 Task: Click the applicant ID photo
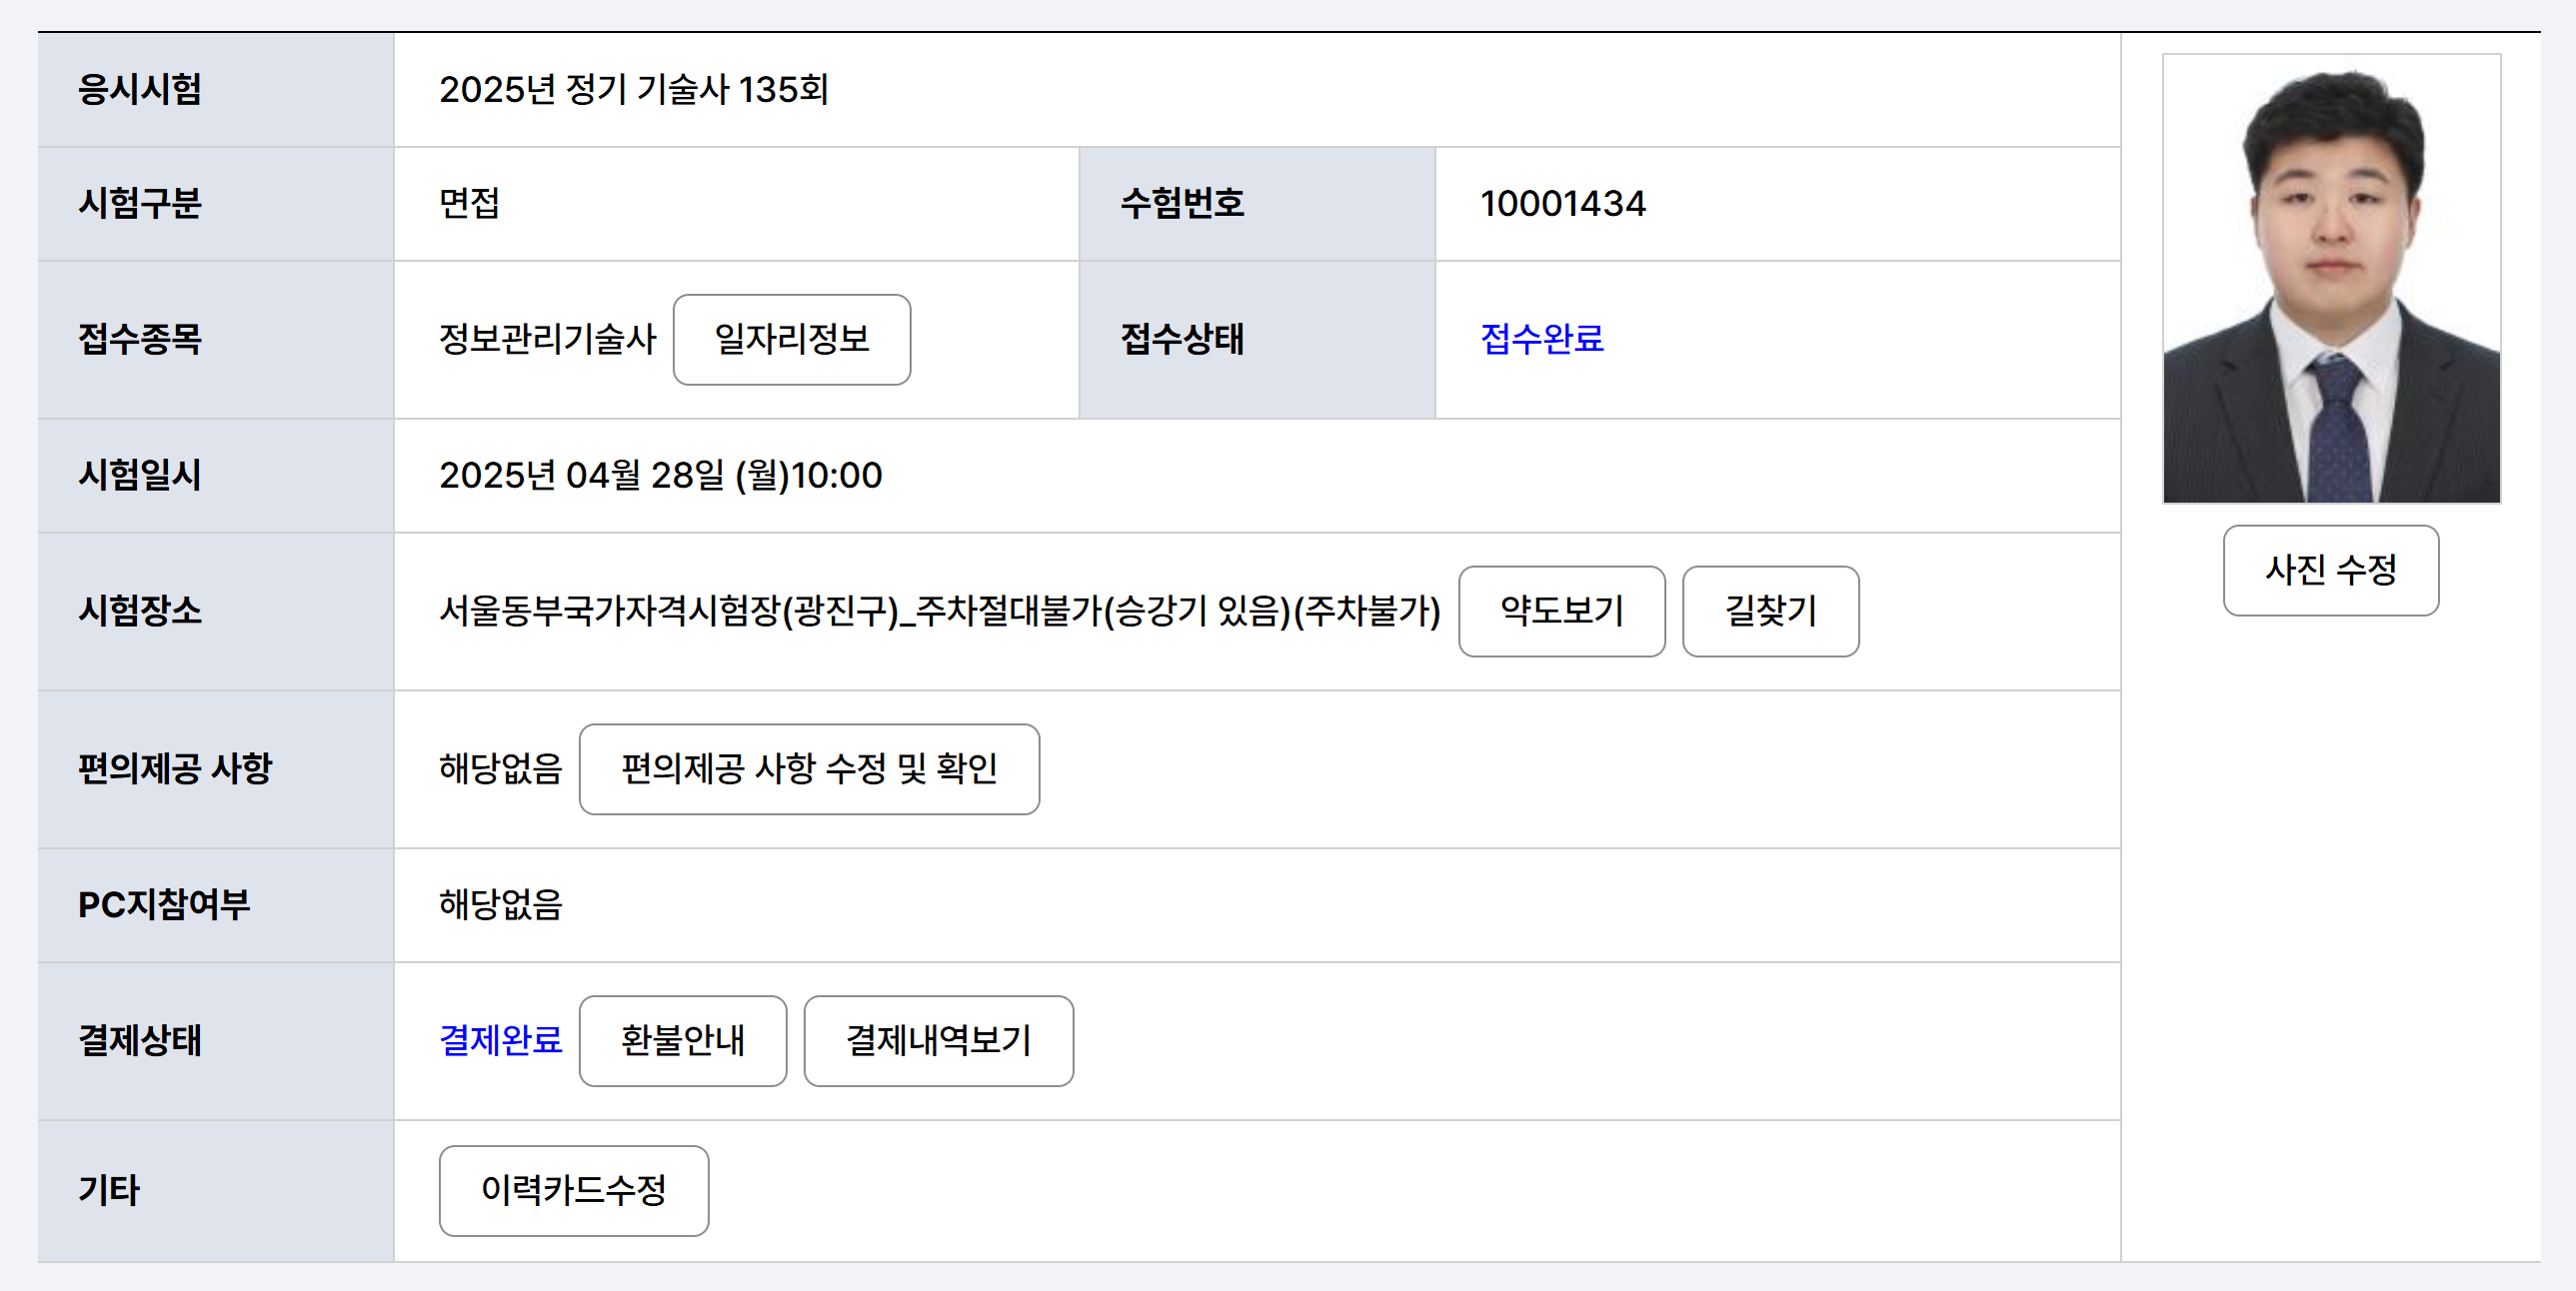click(x=2331, y=280)
